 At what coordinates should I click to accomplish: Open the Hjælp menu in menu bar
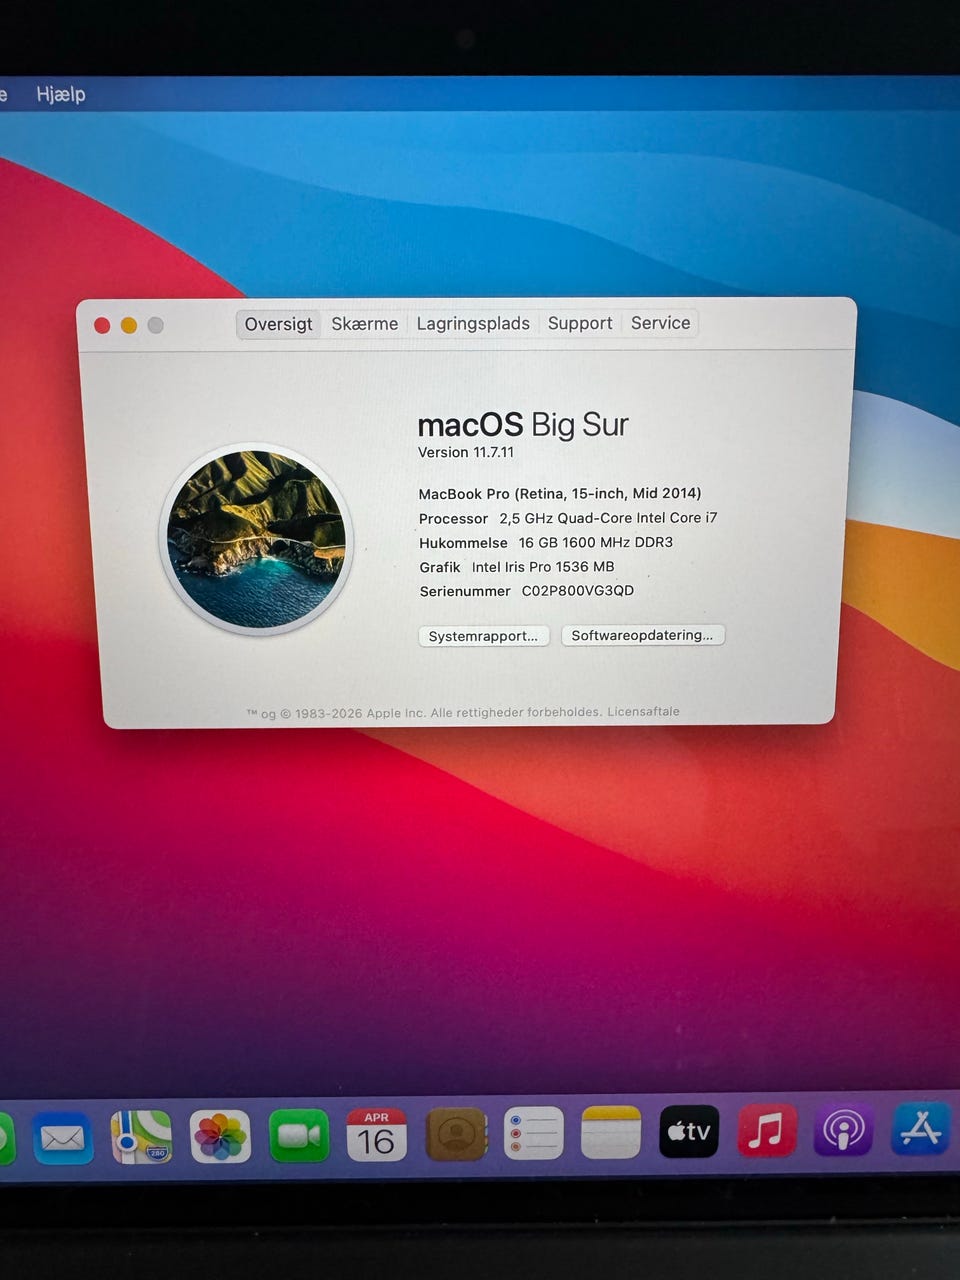point(61,94)
